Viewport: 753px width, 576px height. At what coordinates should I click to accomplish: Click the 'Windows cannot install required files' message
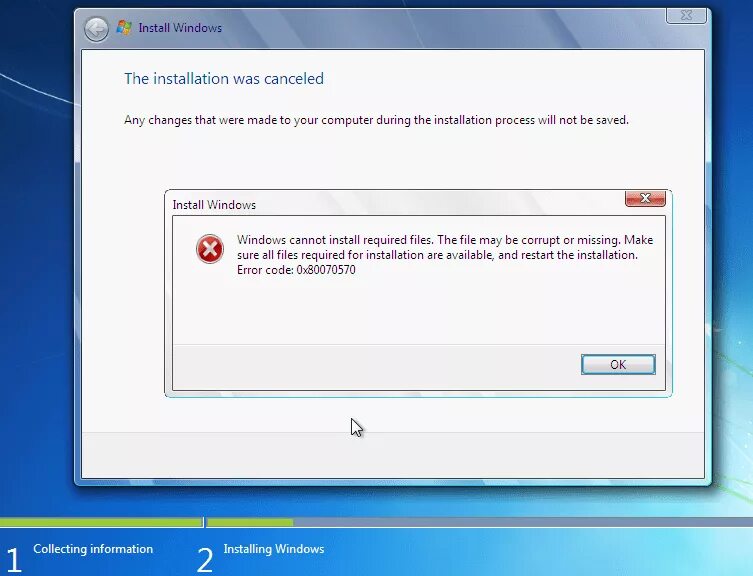445,247
